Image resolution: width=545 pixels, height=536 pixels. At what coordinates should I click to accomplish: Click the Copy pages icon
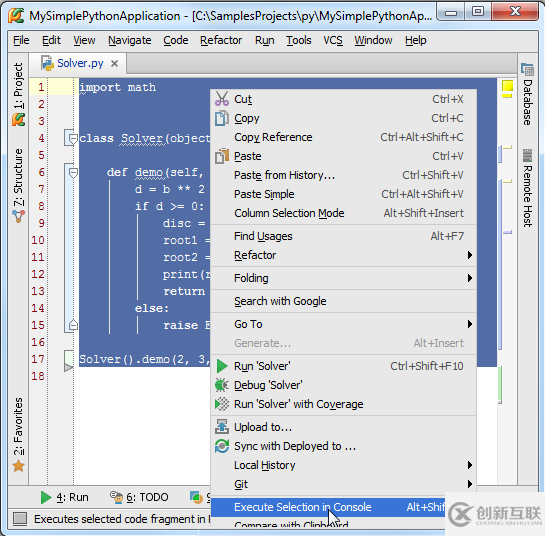point(221,118)
